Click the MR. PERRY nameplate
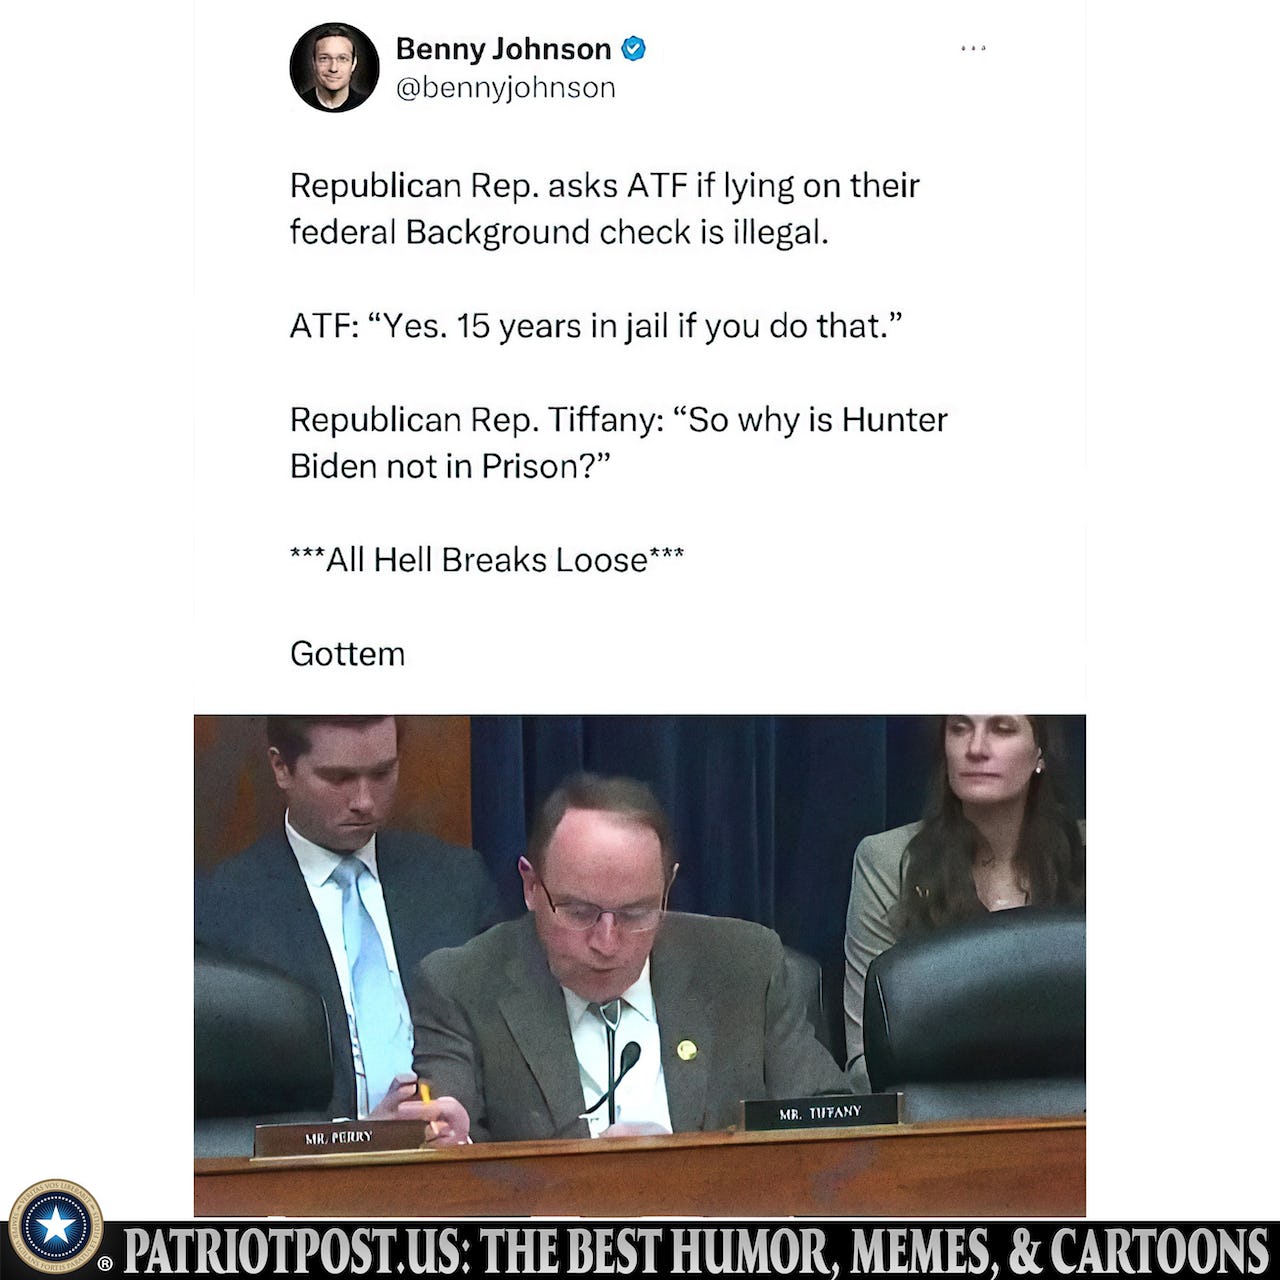Screen dimensions: 1280x1280 (x=338, y=1137)
